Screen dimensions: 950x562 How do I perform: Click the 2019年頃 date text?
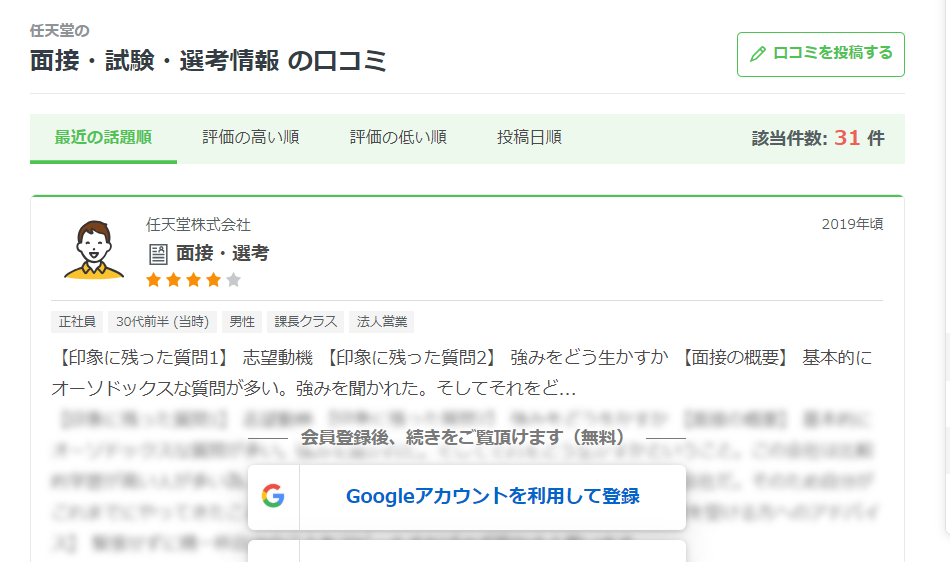tap(852, 225)
